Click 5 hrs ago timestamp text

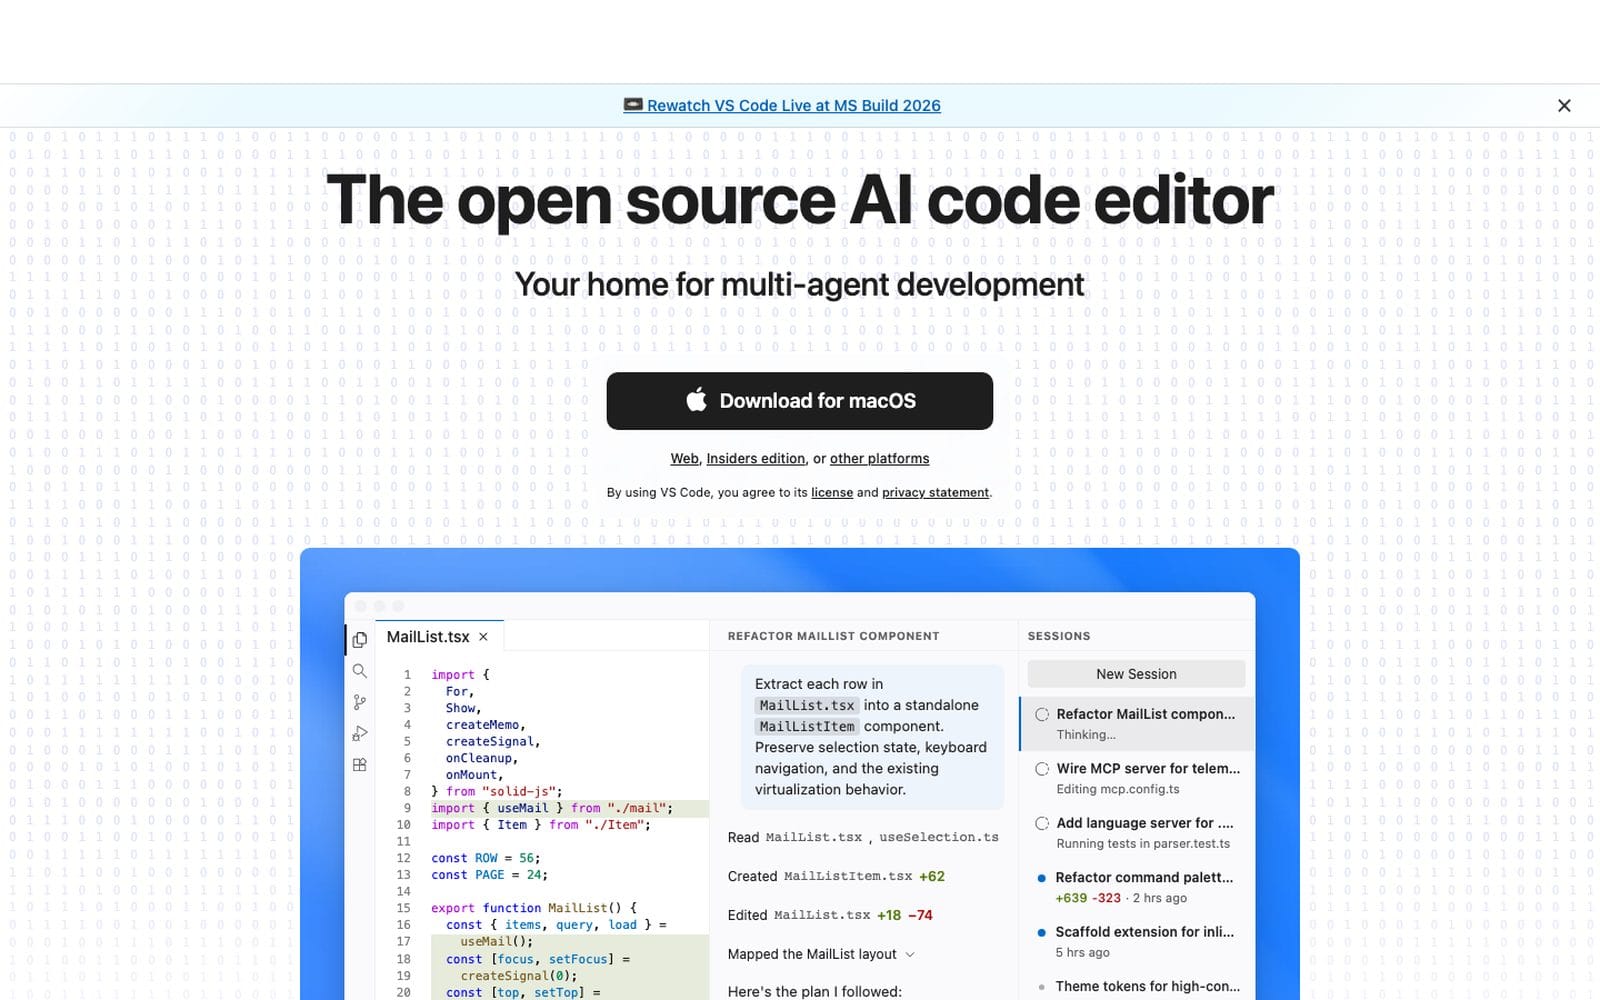1083,953
